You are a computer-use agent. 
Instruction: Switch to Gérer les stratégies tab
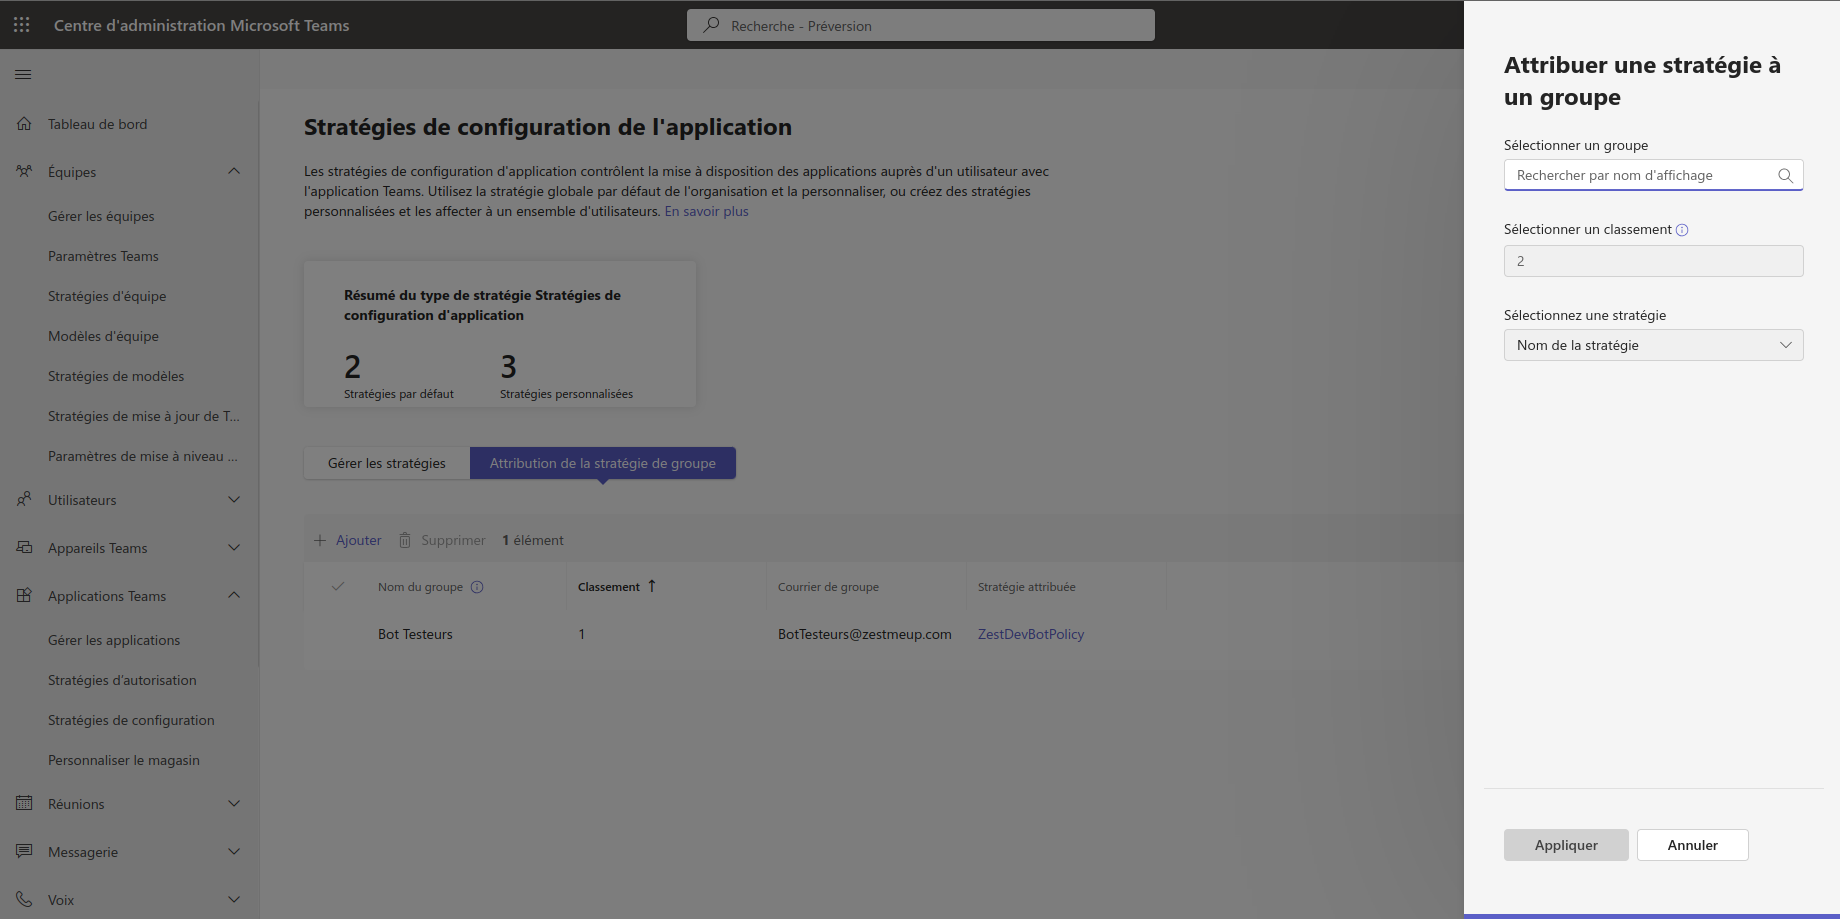tap(386, 463)
